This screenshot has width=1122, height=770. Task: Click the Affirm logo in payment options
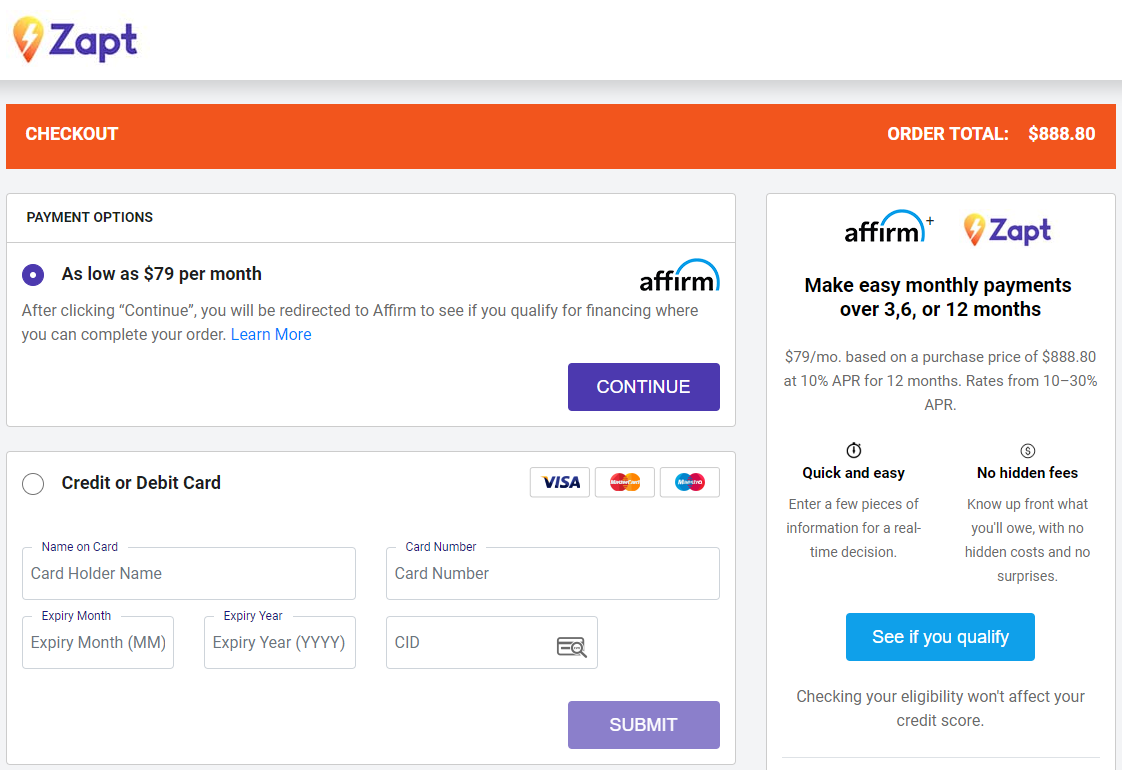click(679, 276)
